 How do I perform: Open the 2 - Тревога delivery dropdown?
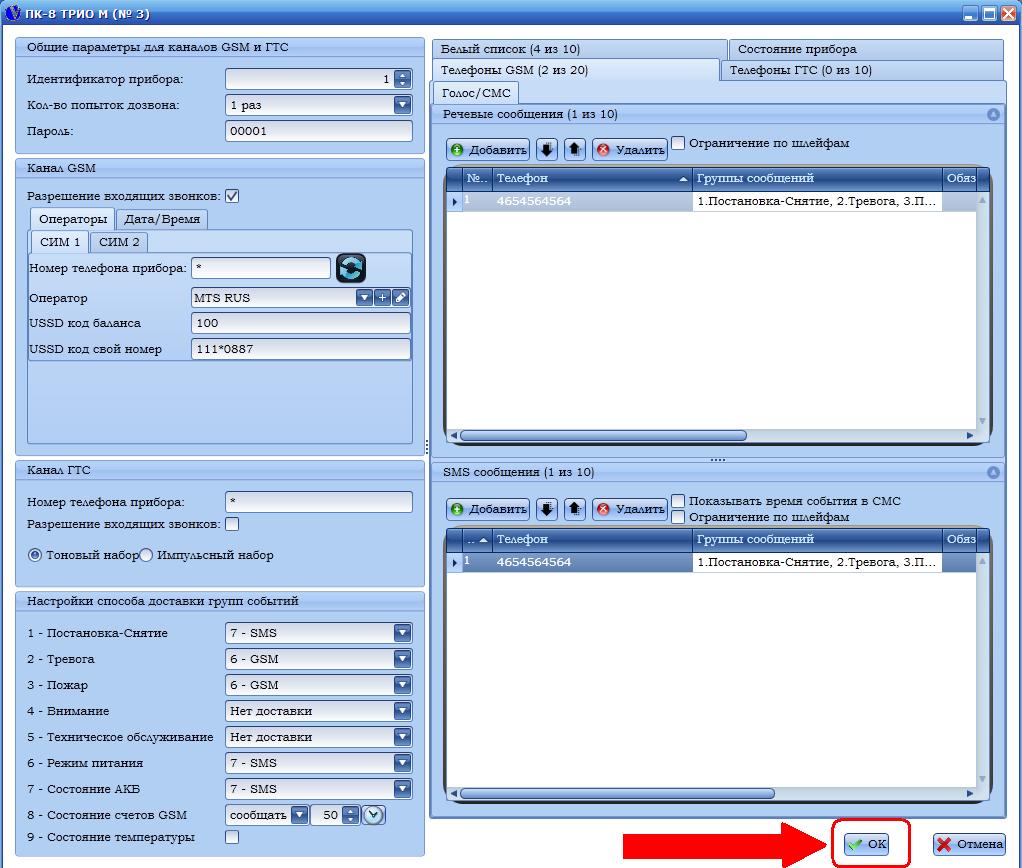click(402, 659)
